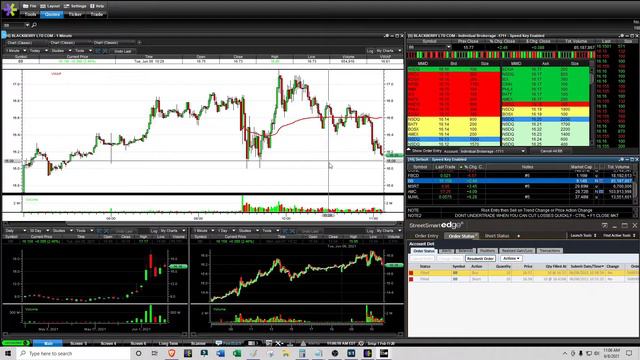Switch to the Scanner layout tab

click(198, 343)
